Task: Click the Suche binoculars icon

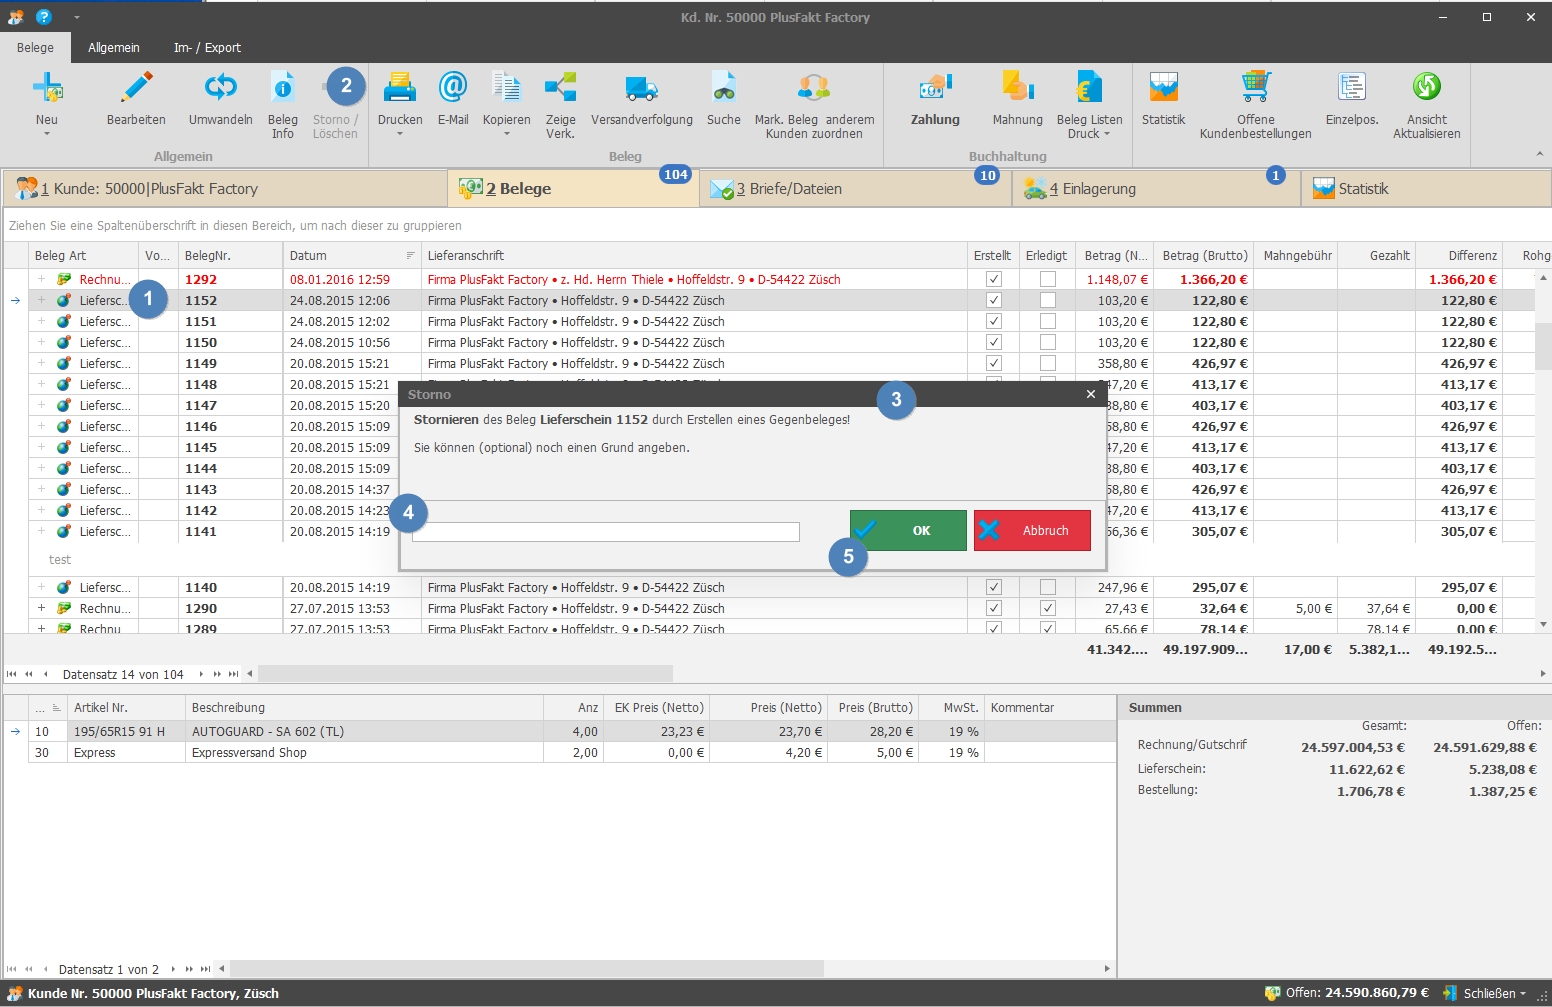Action: click(x=724, y=88)
